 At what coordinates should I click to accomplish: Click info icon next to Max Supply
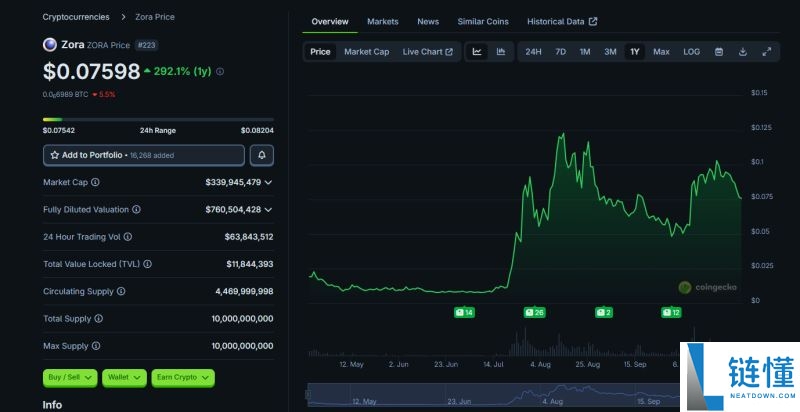[x=95, y=346]
